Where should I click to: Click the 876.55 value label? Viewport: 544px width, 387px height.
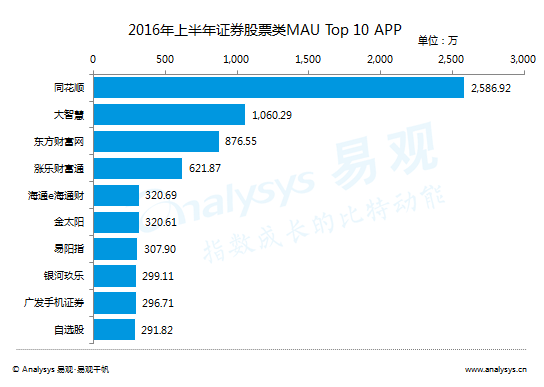pos(241,141)
